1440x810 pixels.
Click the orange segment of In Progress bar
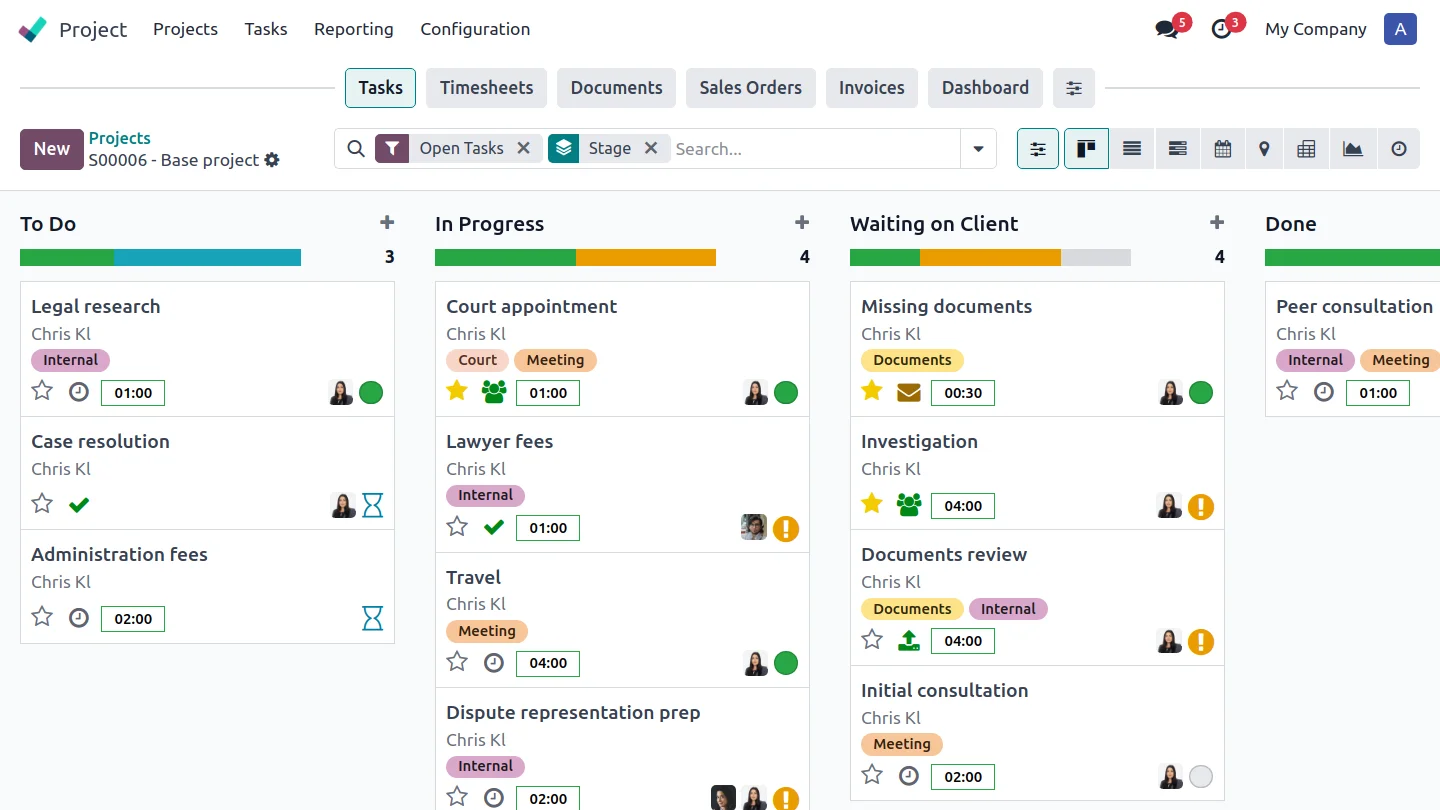coord(646,257)
